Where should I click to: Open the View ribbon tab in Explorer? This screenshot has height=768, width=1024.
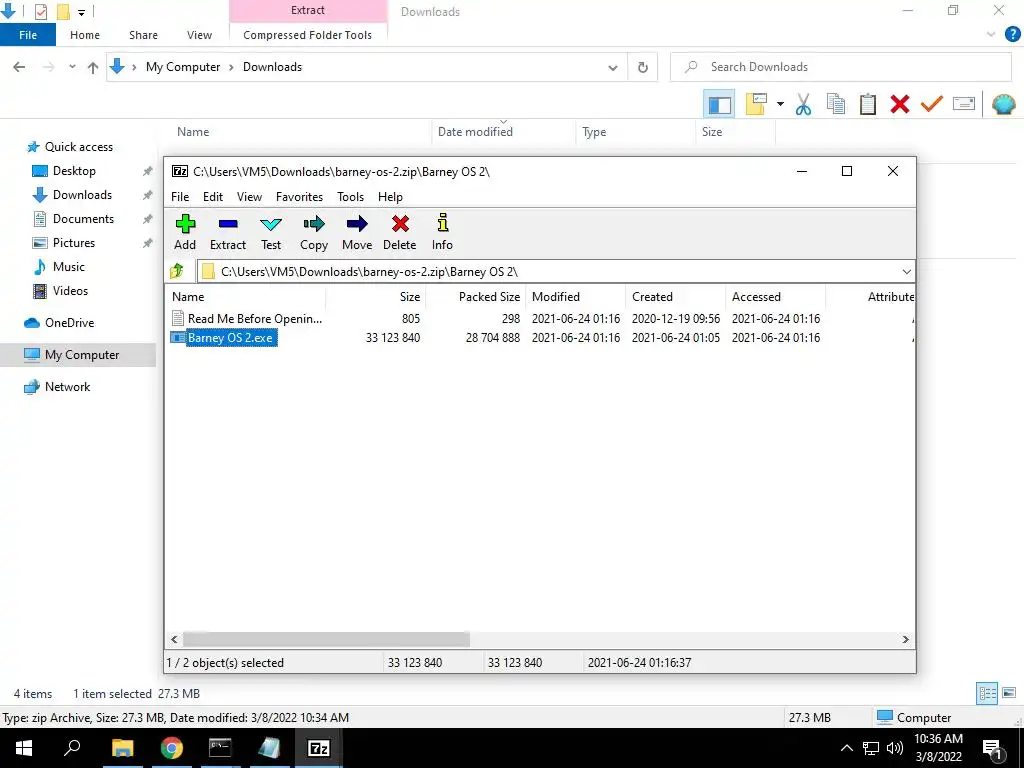(199, 35)
